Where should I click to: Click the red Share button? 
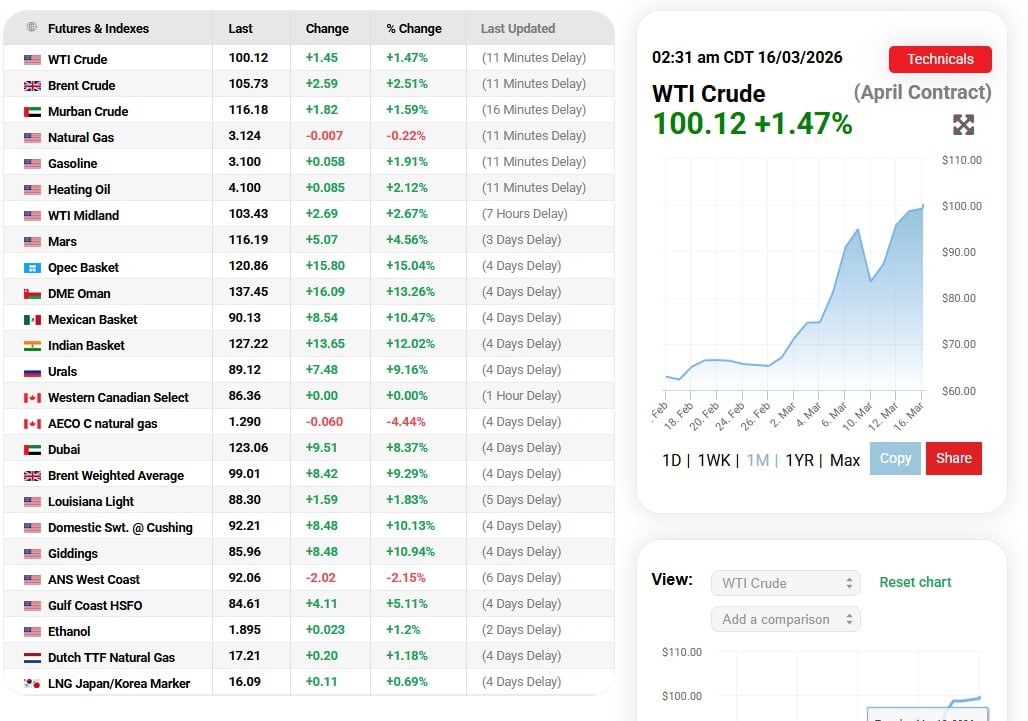pyautogui.click(x=953, y=458)
